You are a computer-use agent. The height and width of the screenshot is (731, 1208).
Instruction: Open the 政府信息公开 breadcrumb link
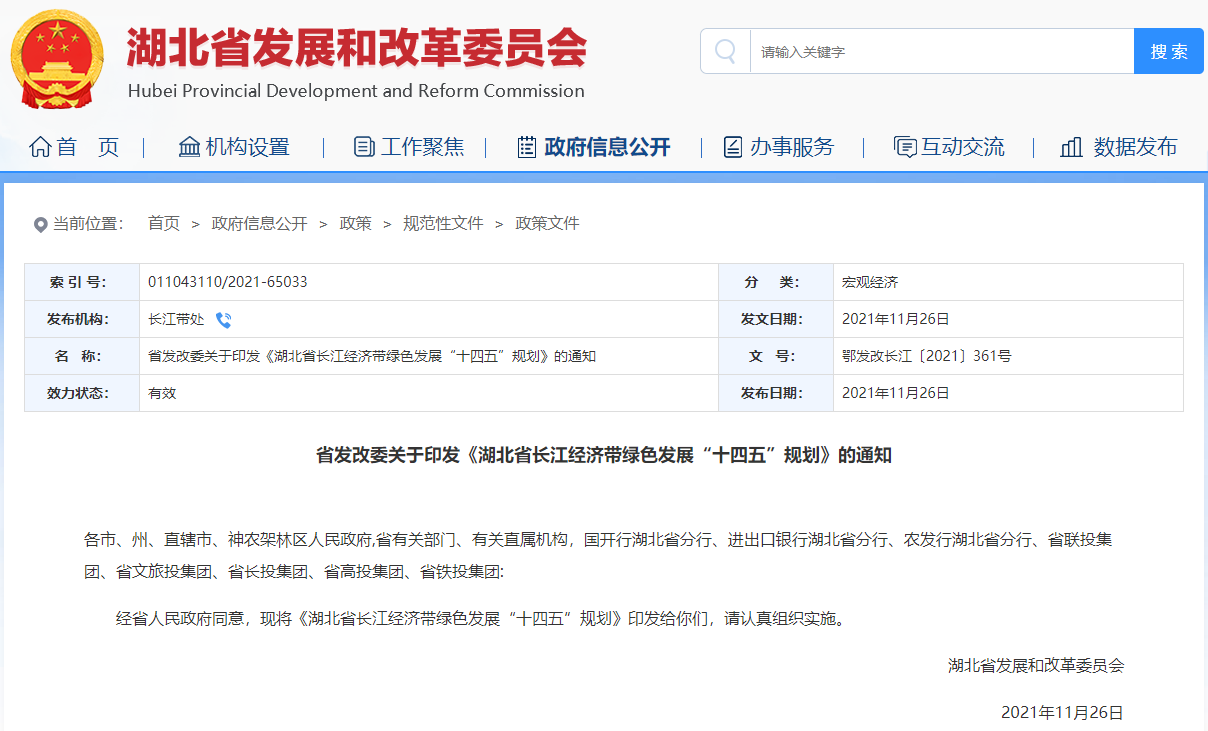259,224
